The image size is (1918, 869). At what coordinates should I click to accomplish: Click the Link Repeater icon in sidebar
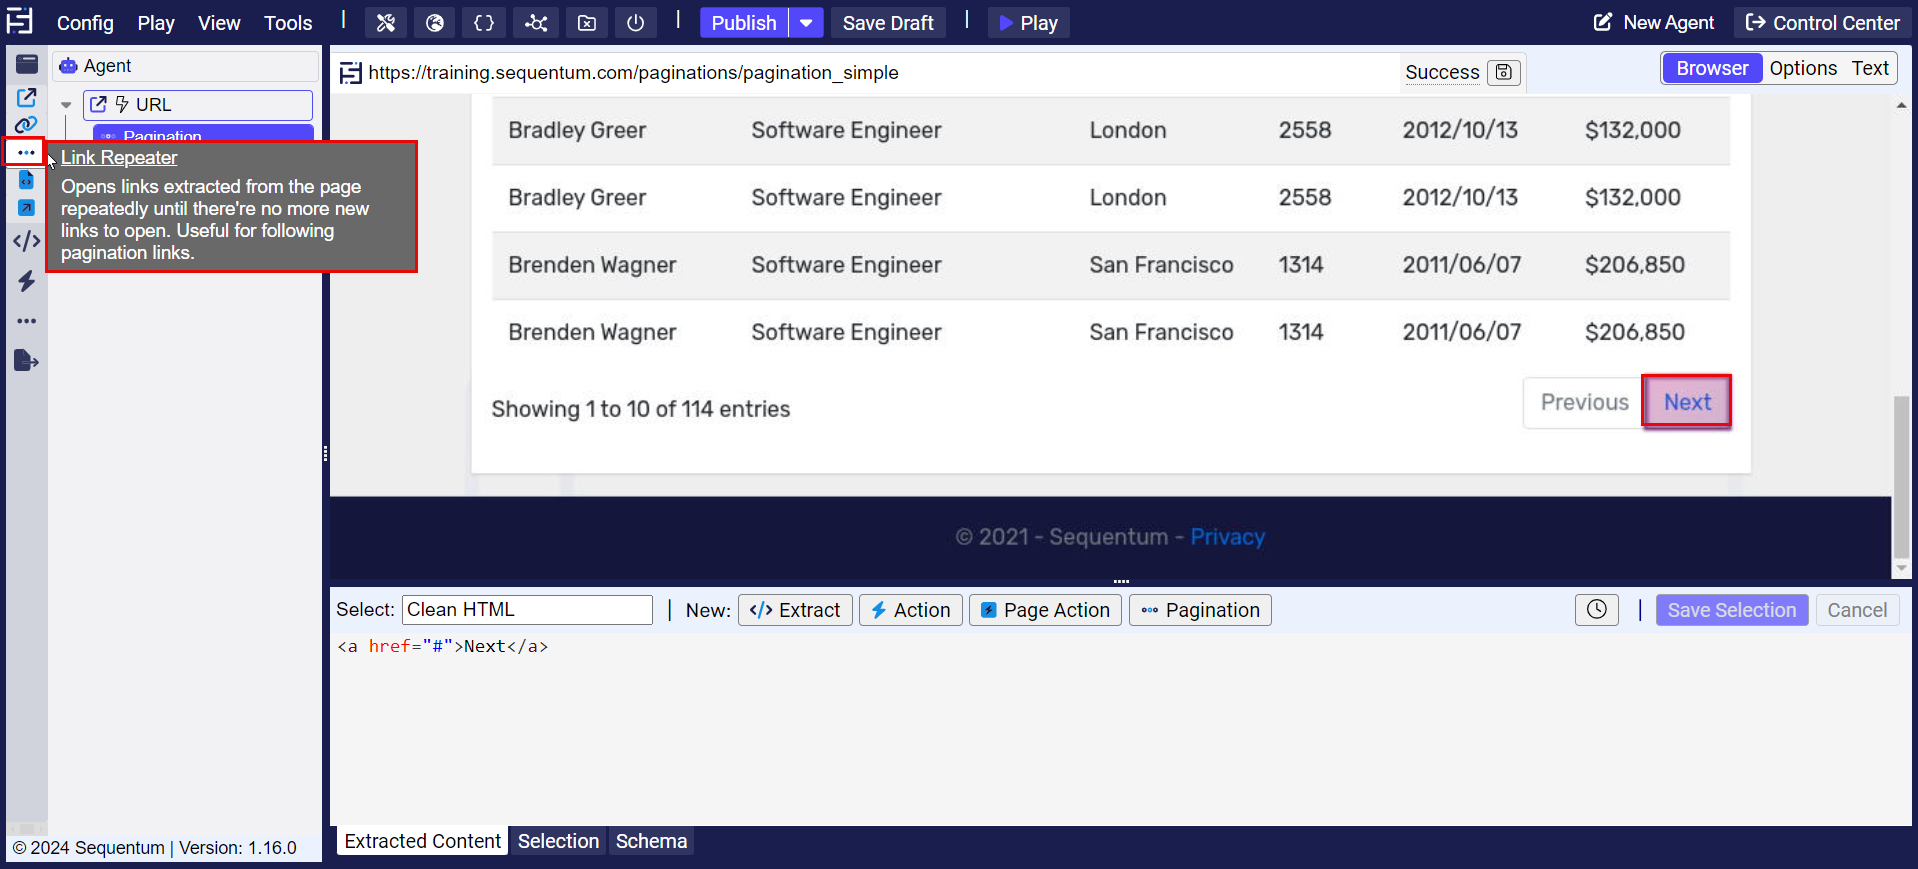26,153
